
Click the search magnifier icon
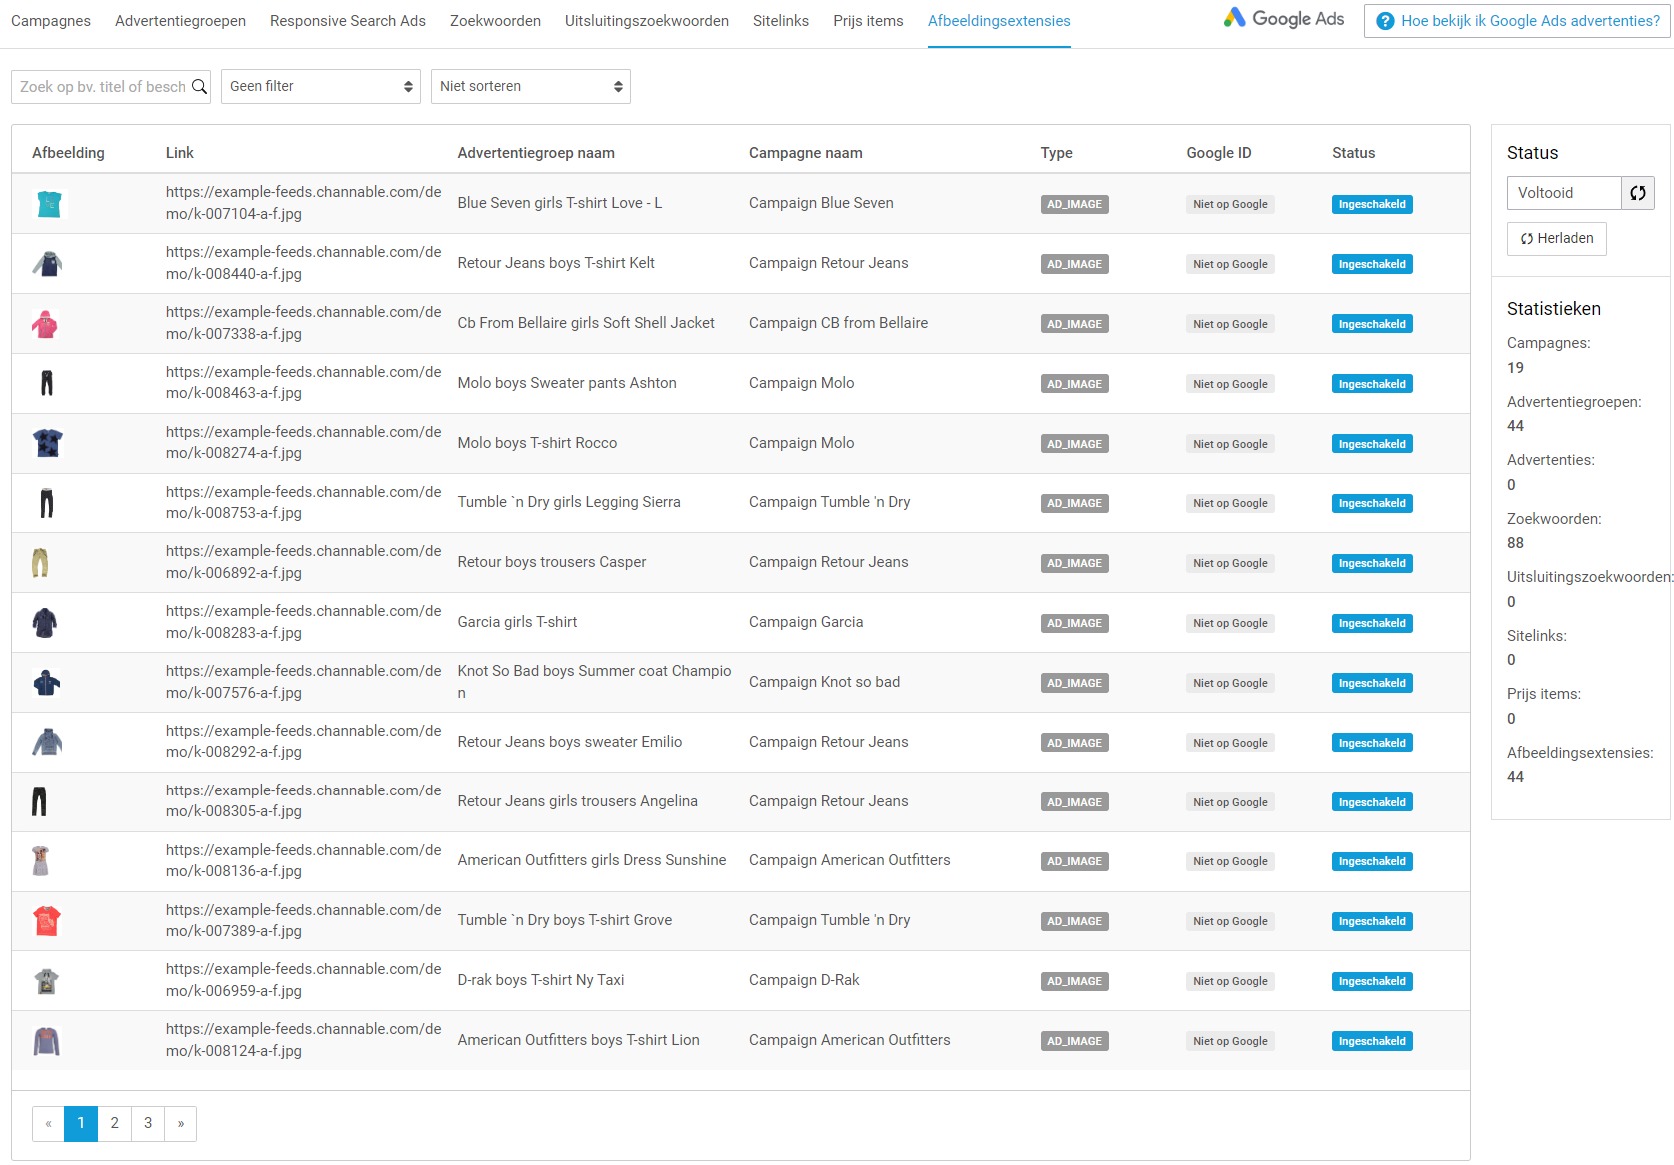199,87
